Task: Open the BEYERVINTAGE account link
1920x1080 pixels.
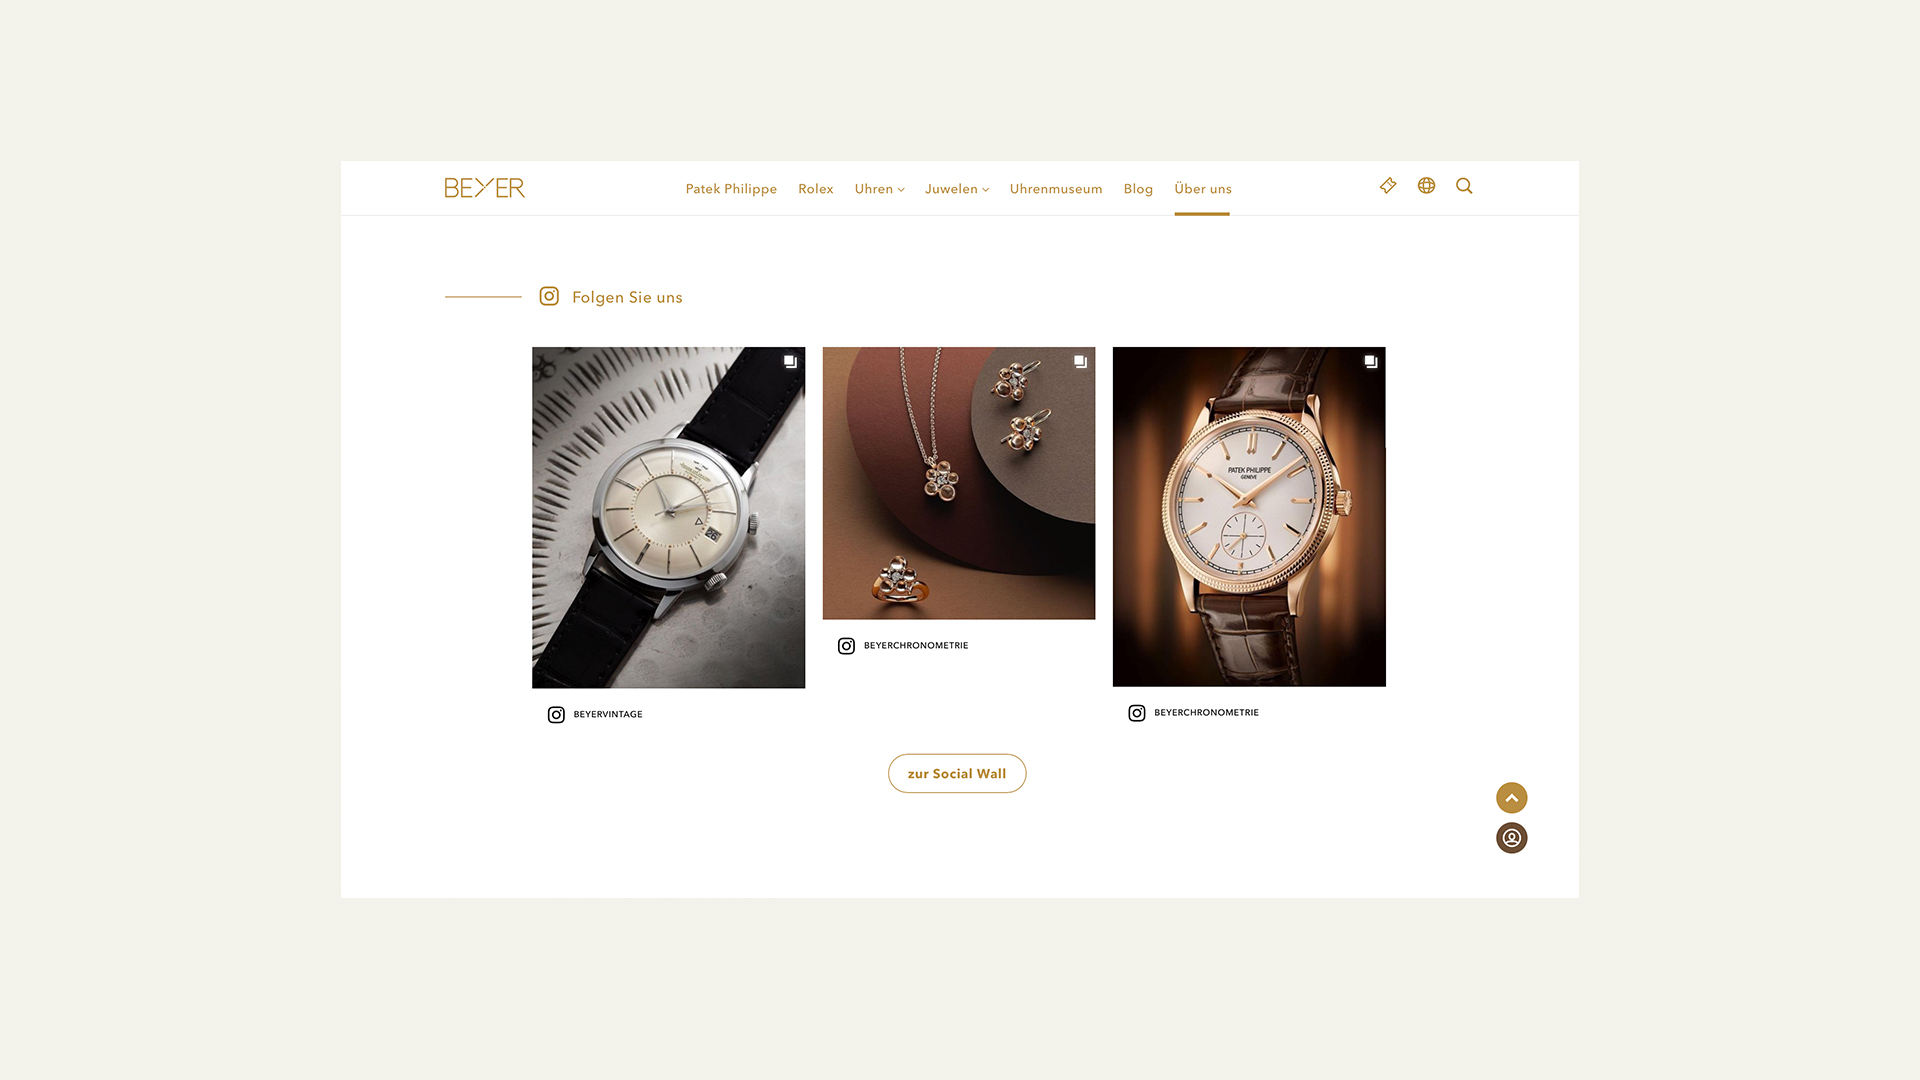Action: point(608,715)
